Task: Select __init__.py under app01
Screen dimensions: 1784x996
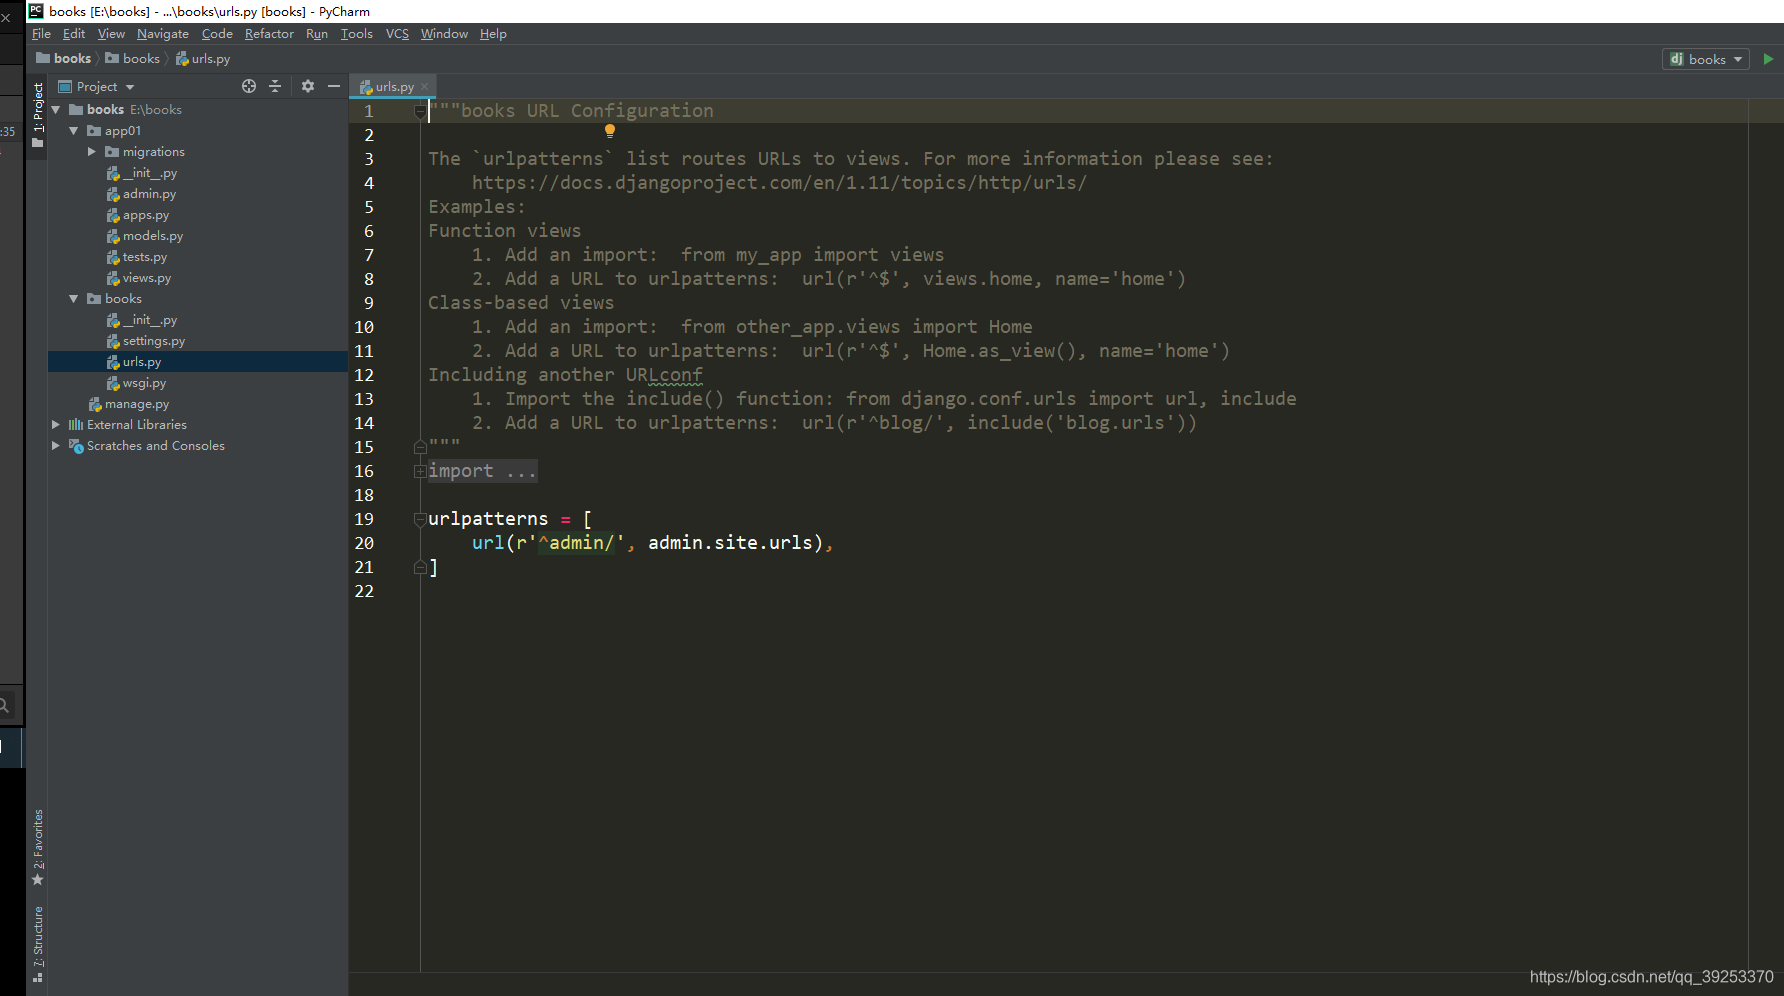Action: tap(150, 173)
